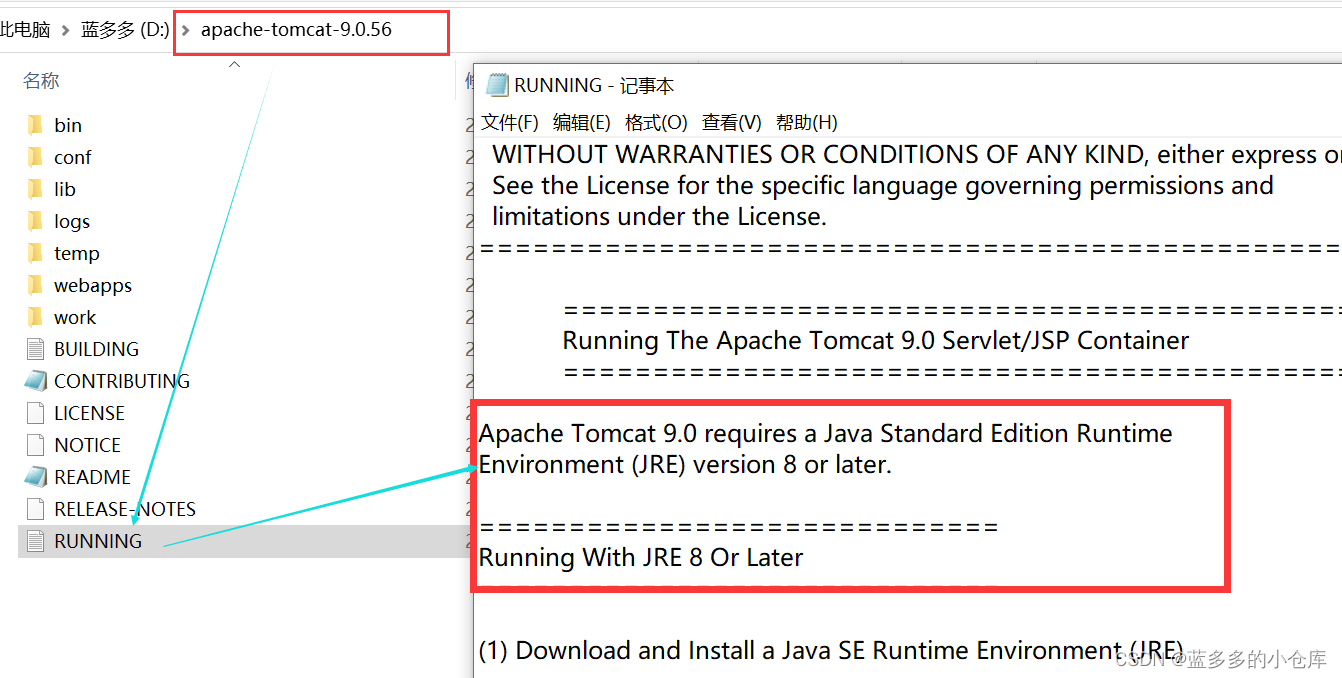The image size is (1342, 678).
Task: Expand the chevron after 此电脑 in breadcrumb
Action: click(66, 30)
